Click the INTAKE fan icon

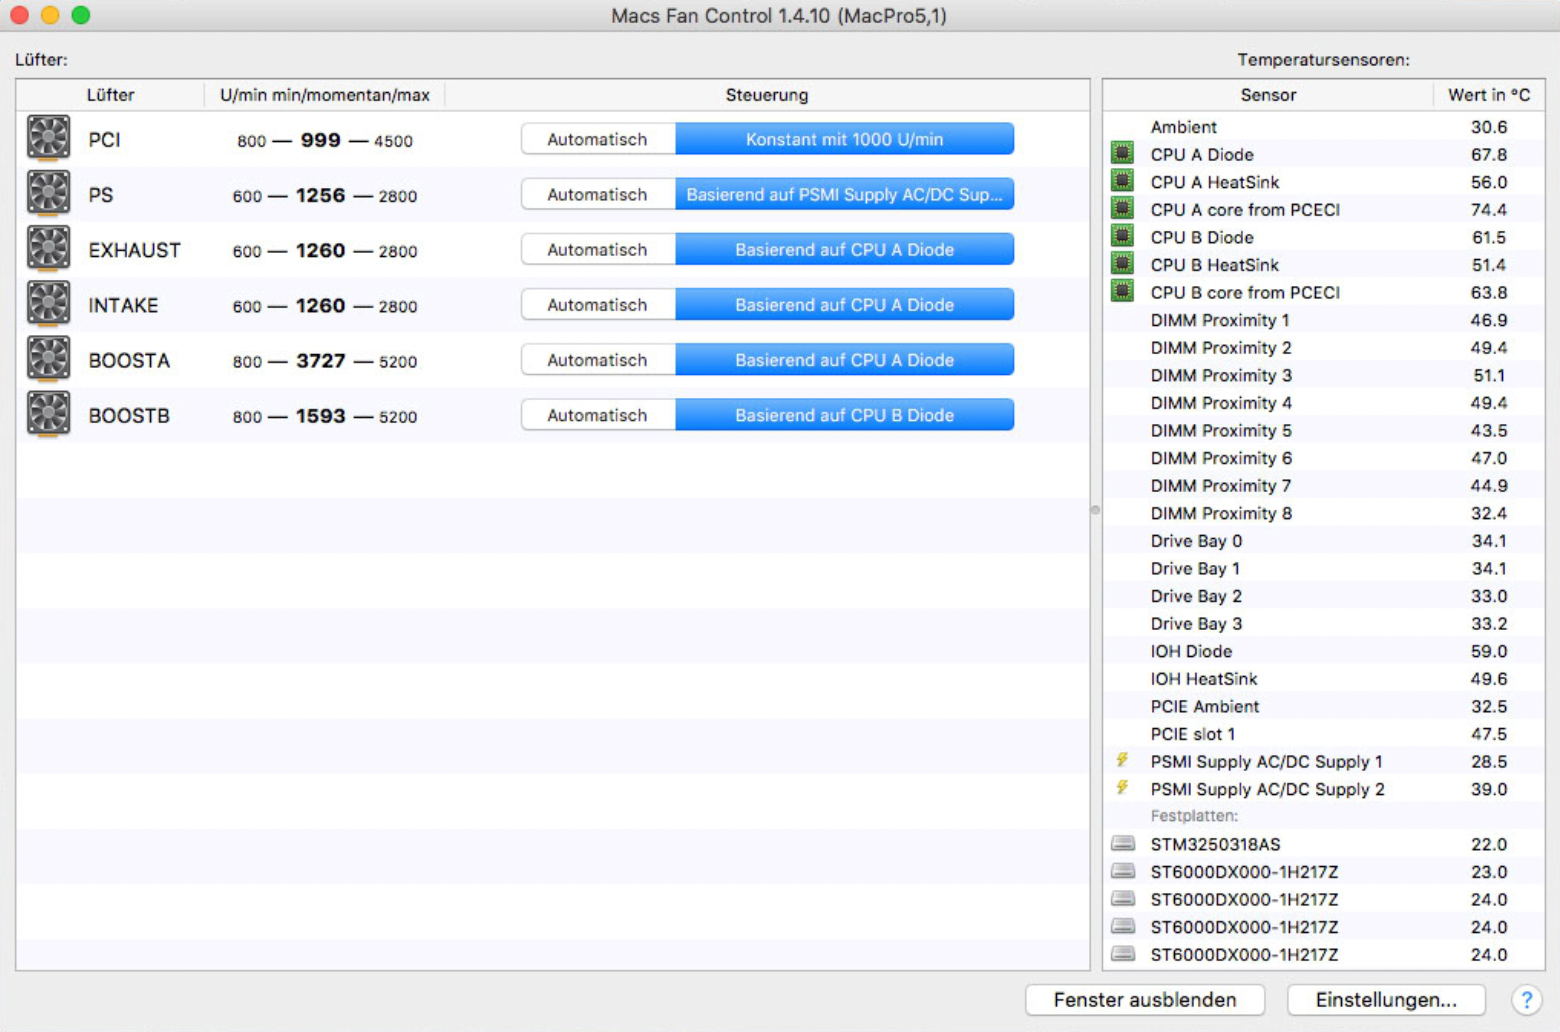pyautogui.click(x=48, y=303)
